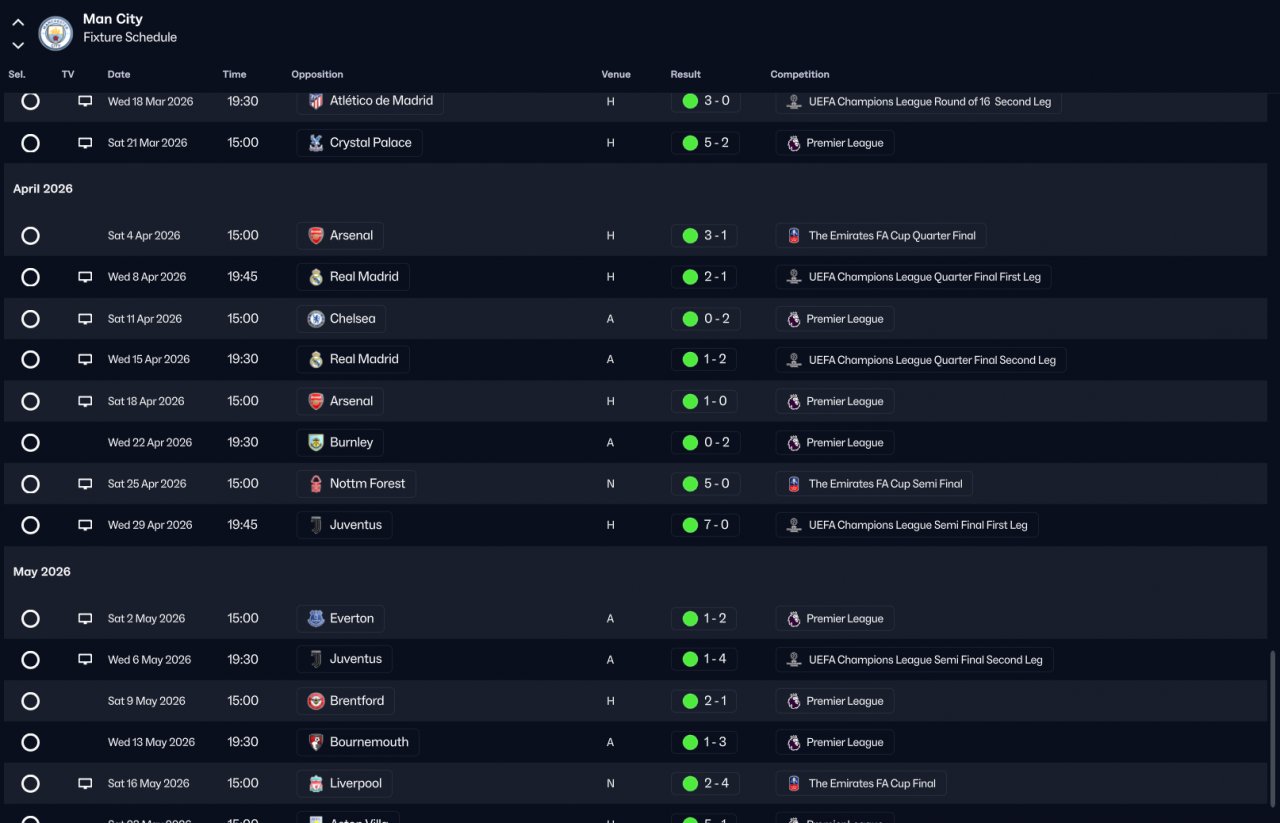This screenshot has width=1280, height=823.
Task: Sort fixtures by Date column header
Action: [119, 74]
